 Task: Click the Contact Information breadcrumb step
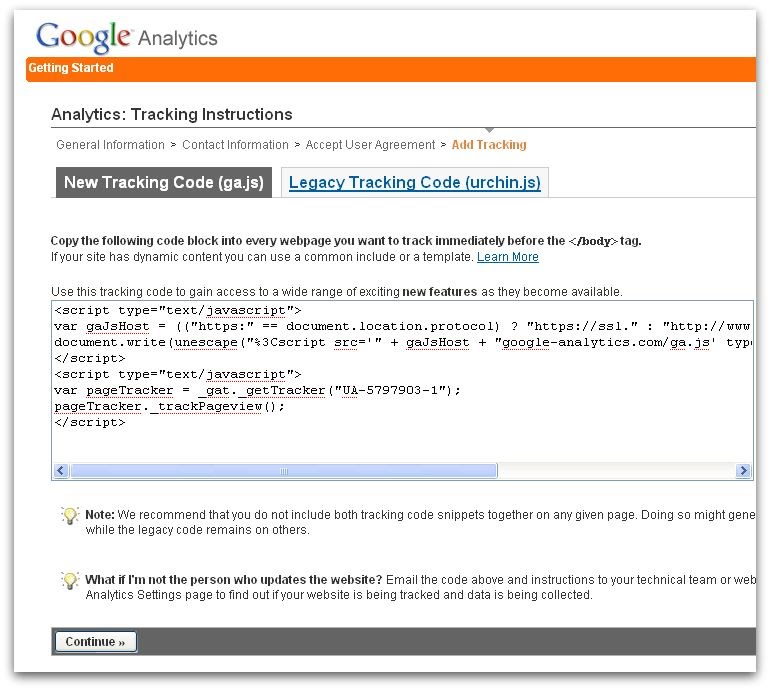point(235,145)
